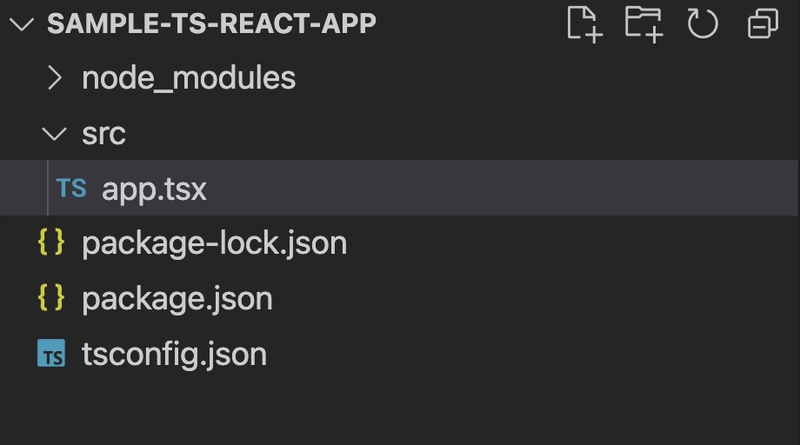
Task: Collapse the SAMPLE-TS-REACT-APP root chevron
Action: 21,24
